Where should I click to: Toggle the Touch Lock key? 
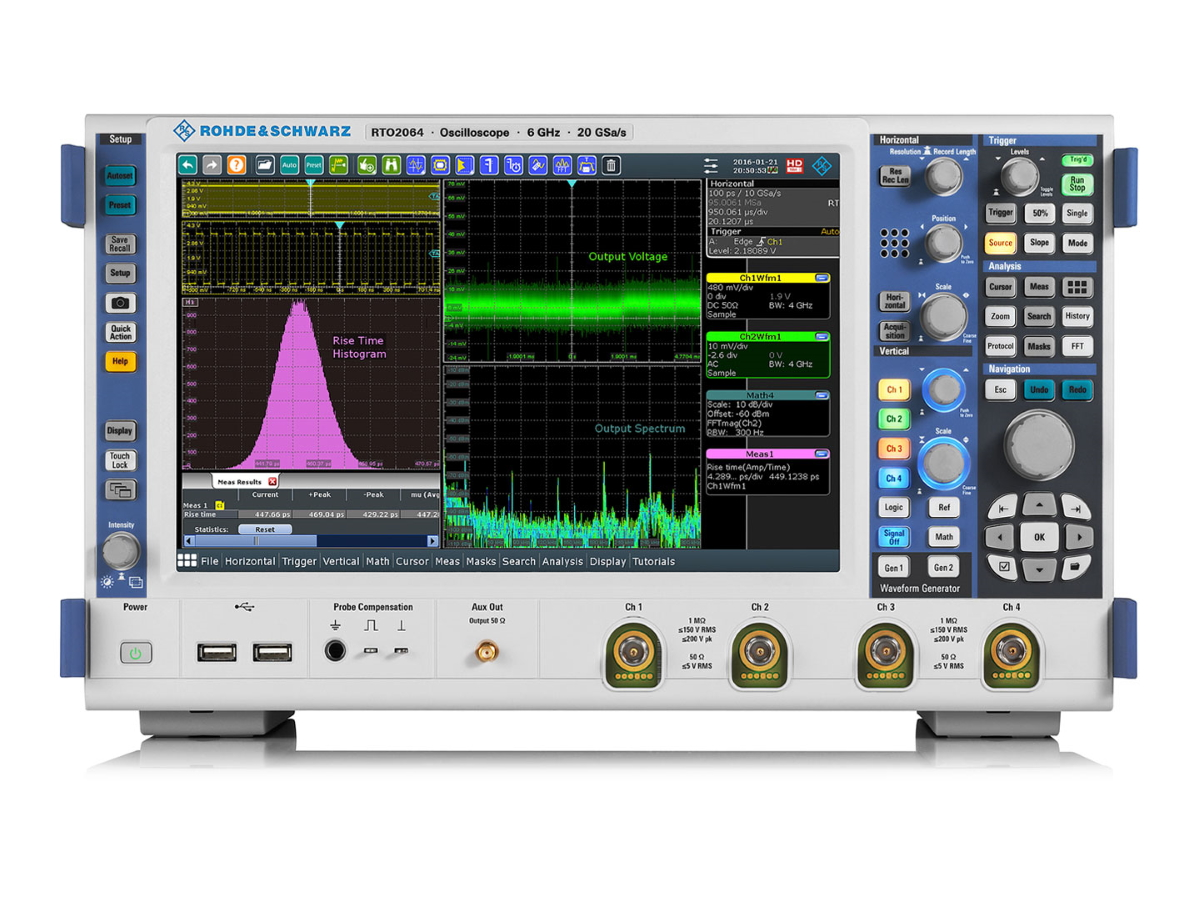click(x=120, y=460)
